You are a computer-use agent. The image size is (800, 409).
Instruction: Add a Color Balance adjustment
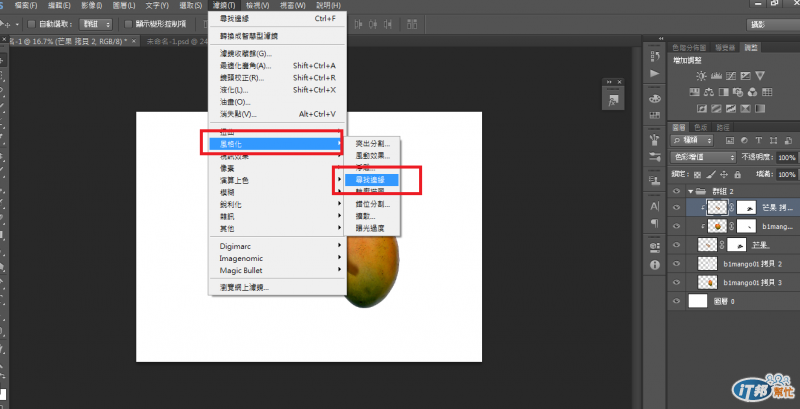pos(709,92)
